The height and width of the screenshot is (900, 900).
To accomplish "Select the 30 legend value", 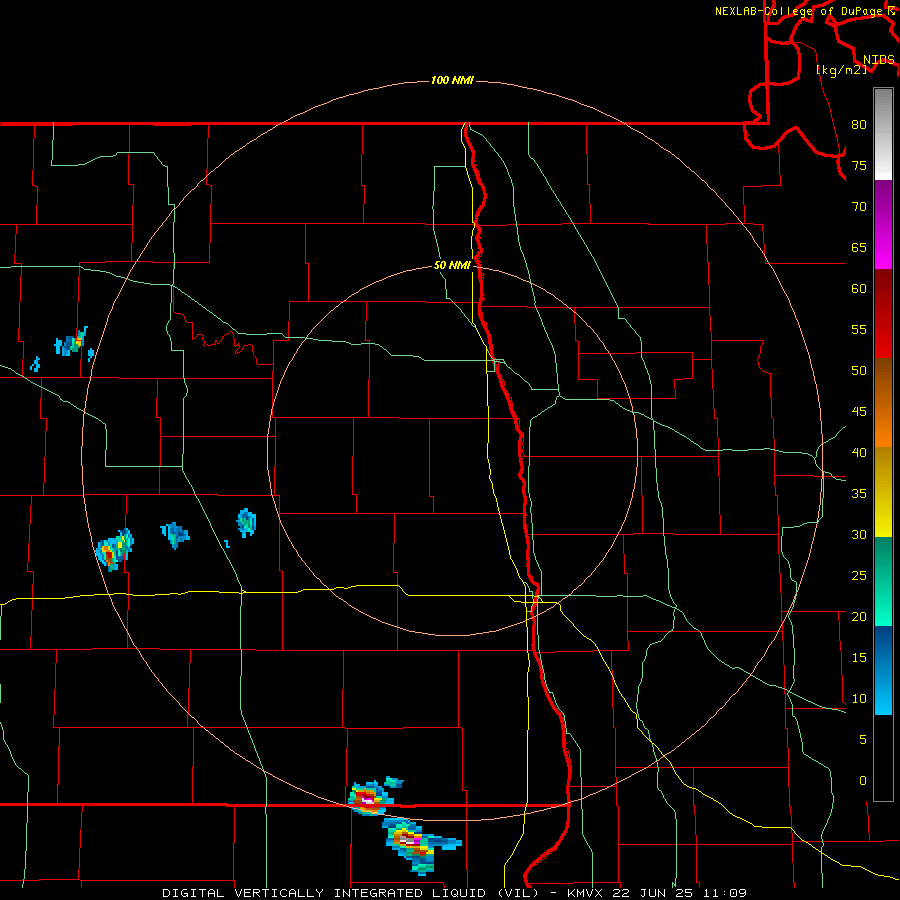I will tap(859, 534).
